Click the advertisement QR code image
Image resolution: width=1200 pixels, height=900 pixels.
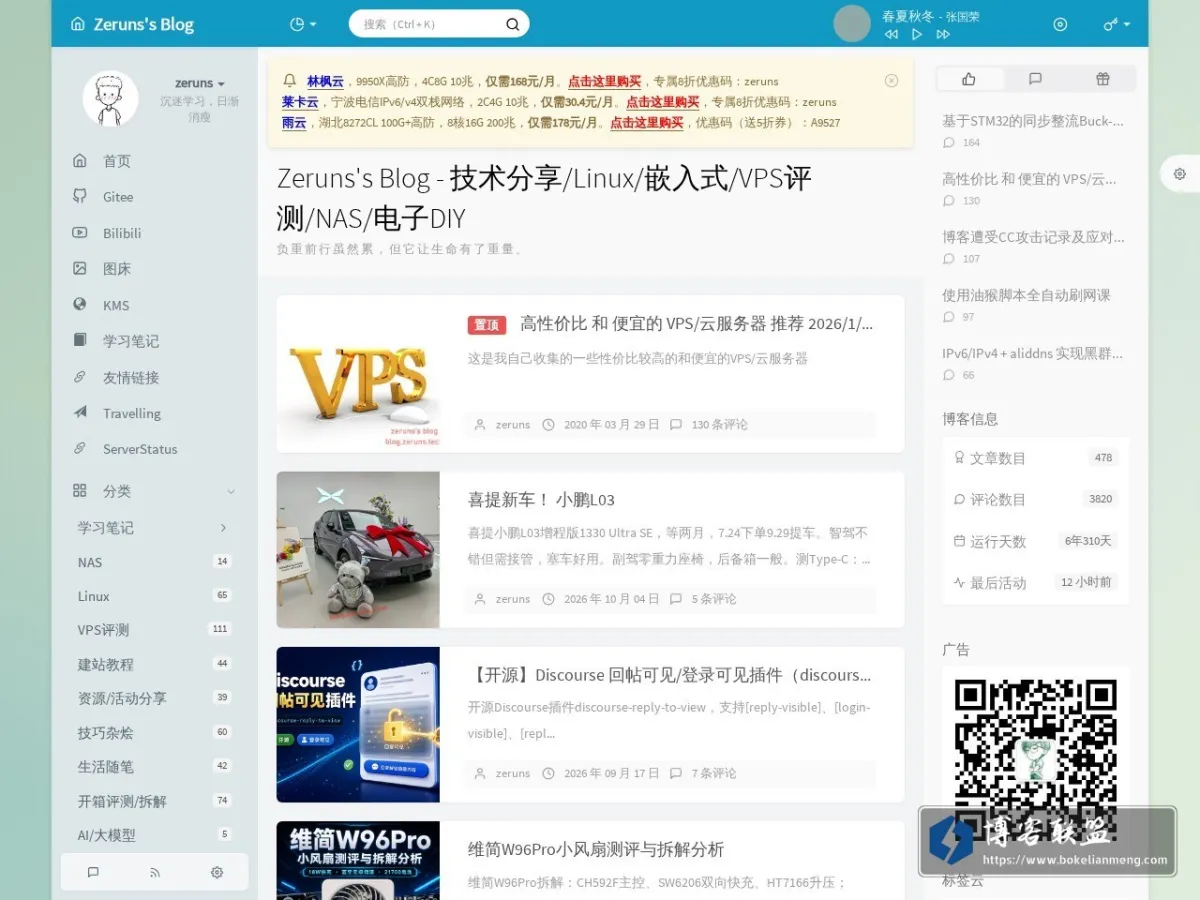(1035, 760)
